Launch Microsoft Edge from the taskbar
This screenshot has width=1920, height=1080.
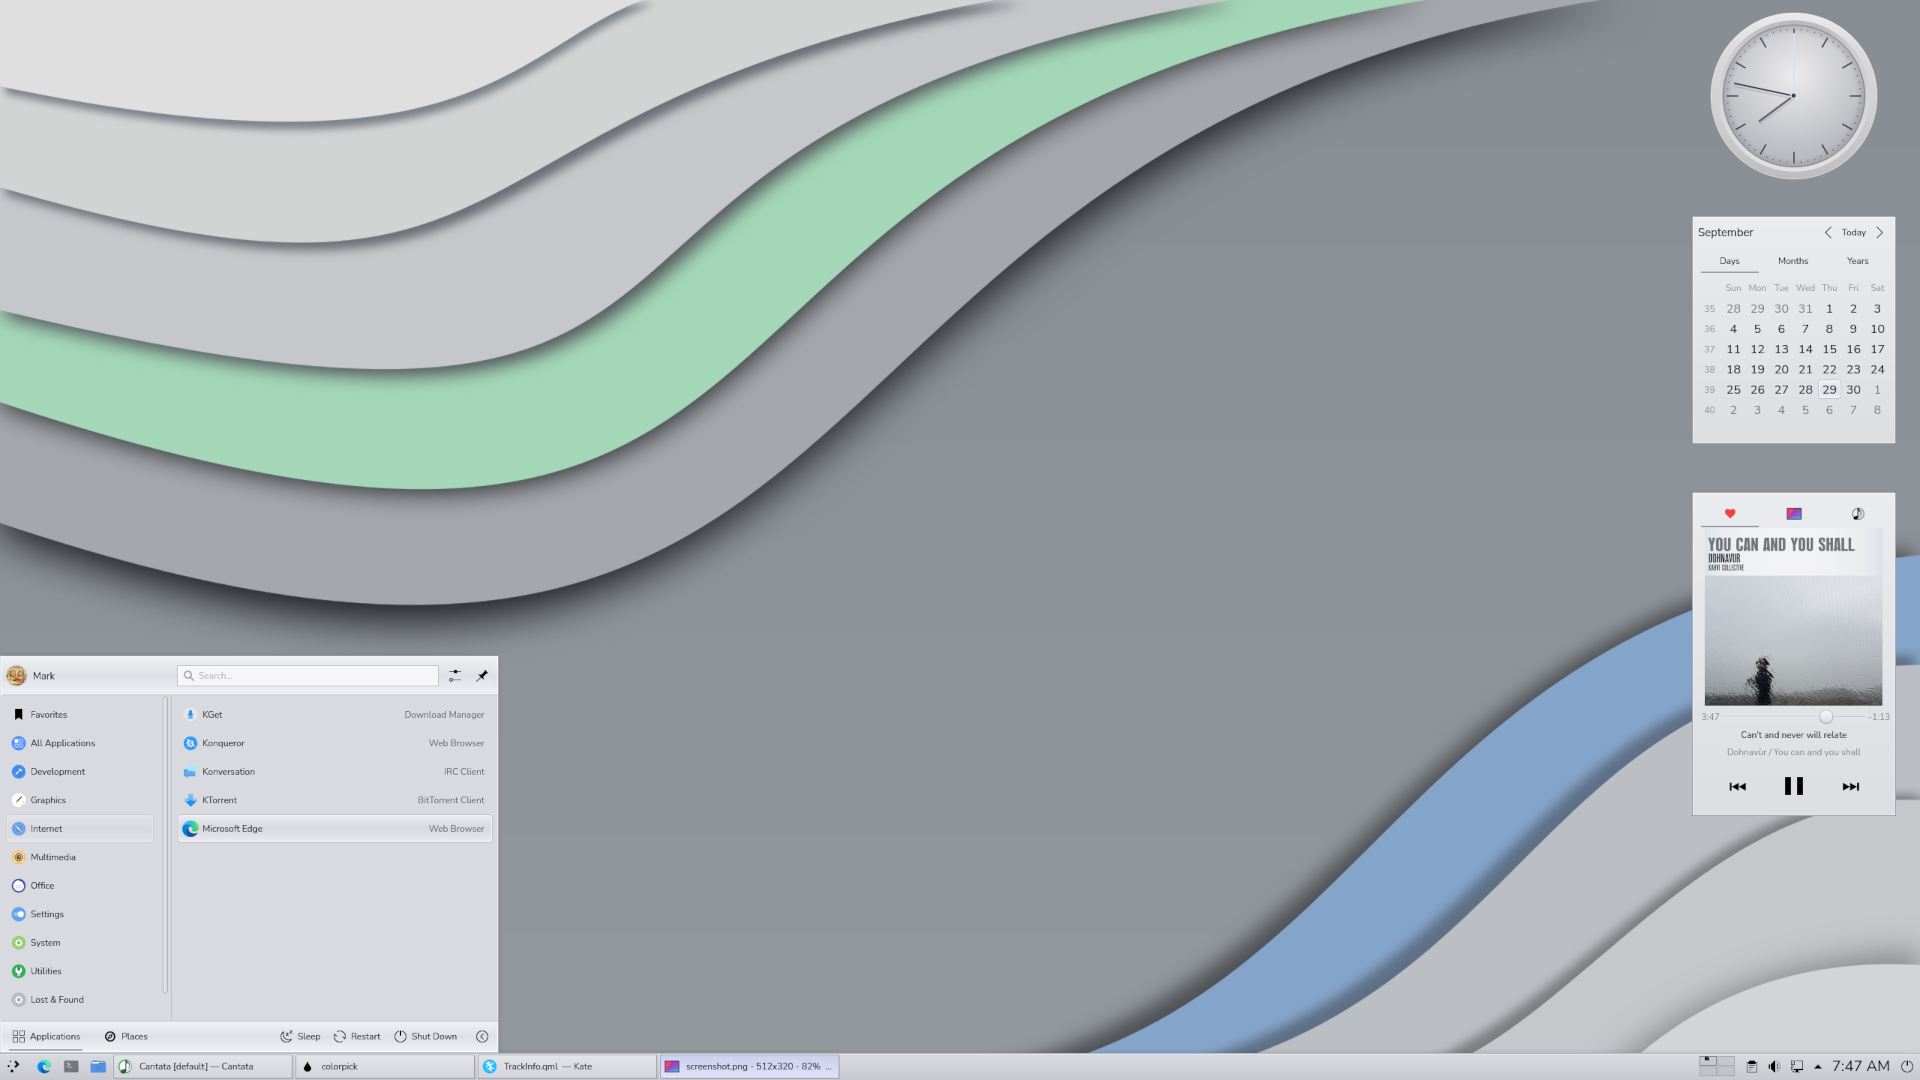point(44,1066)
